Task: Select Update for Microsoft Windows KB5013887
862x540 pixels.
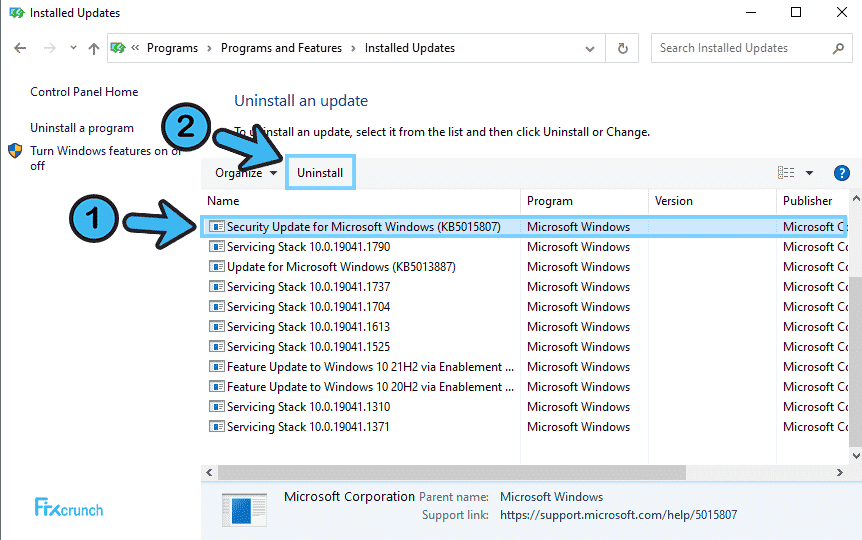Action: coord(524,267)
